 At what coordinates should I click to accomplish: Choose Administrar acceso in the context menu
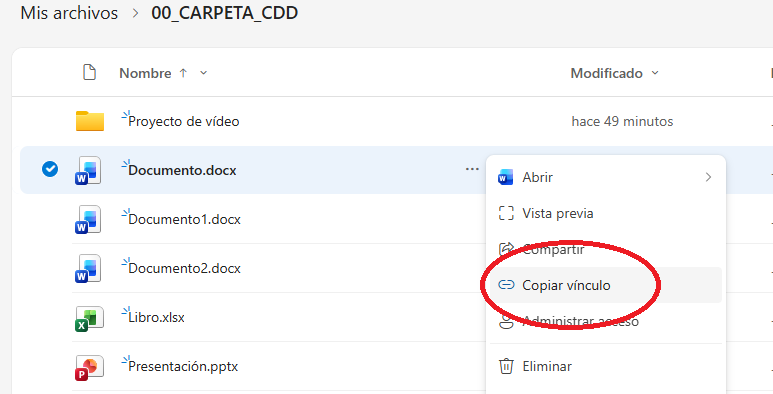pos(605,321)
